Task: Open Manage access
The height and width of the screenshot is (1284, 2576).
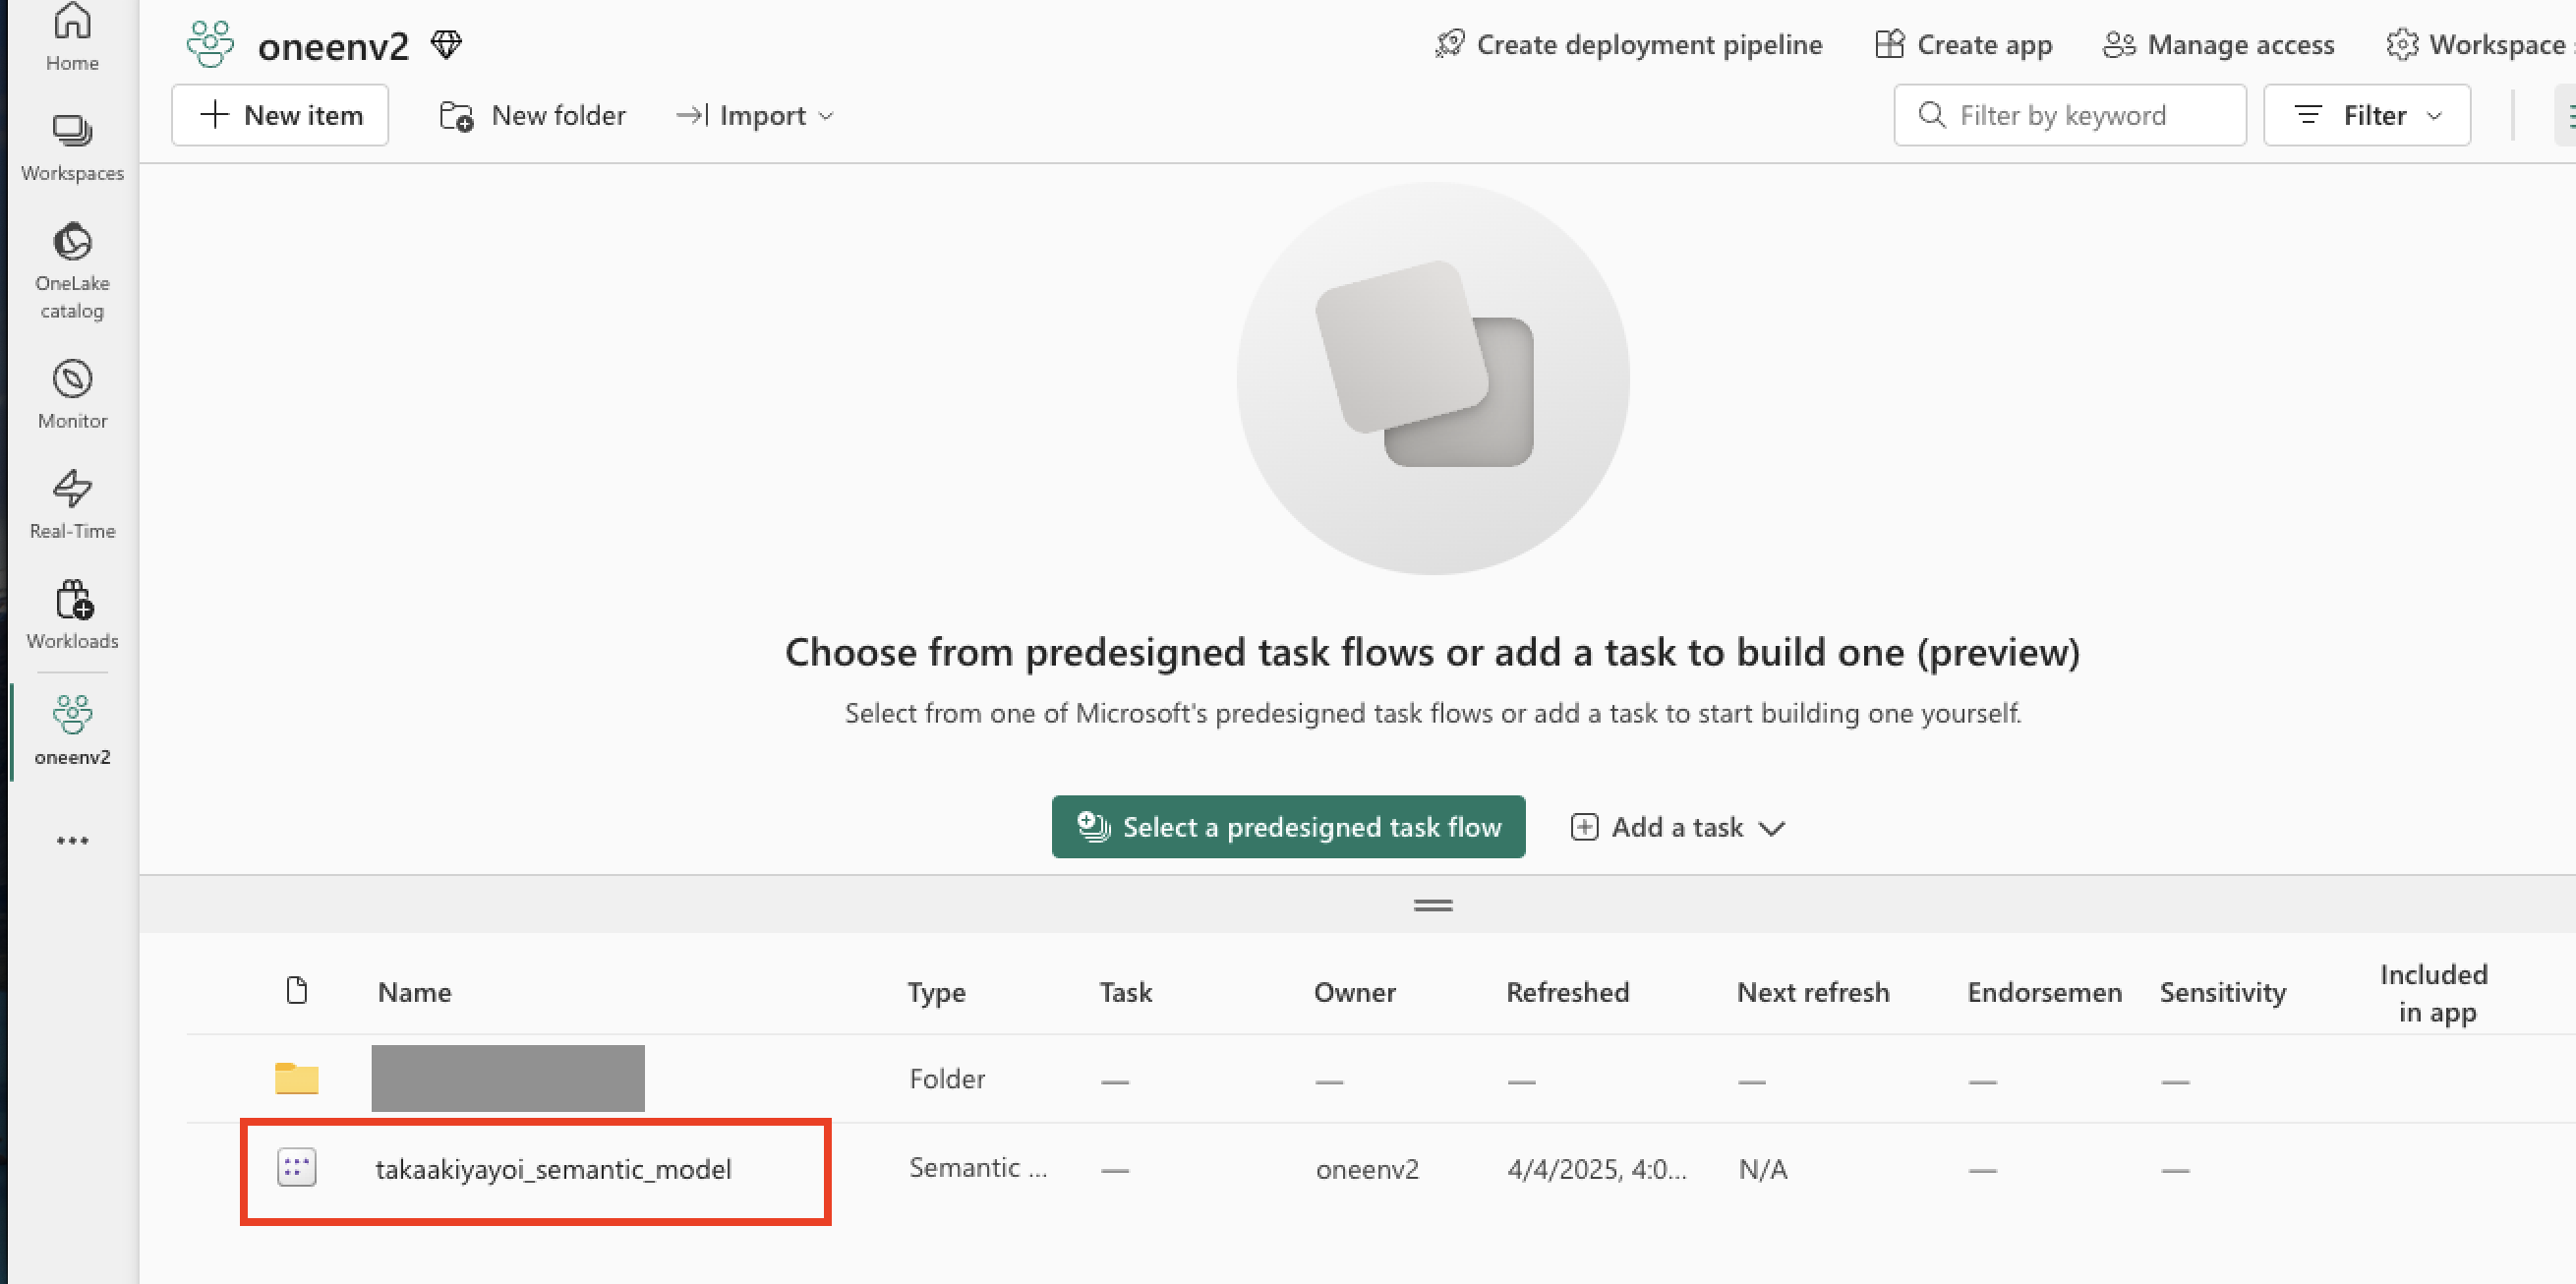Action: (x=2218, y=45)
